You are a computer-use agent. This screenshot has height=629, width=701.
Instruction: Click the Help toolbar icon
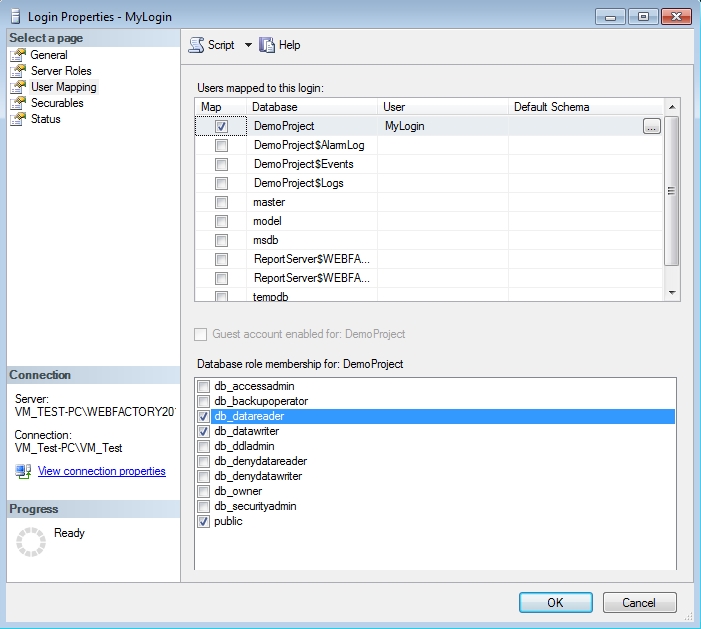coord(267,45)
